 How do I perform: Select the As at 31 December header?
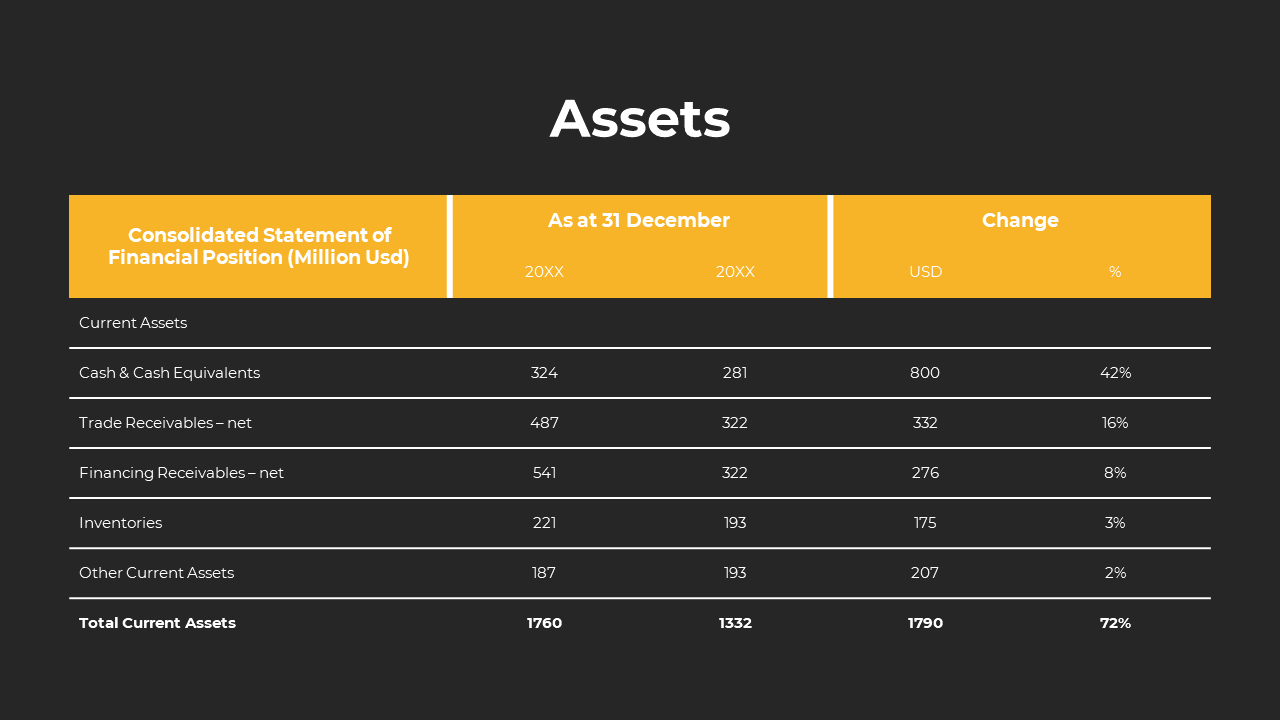639,221
